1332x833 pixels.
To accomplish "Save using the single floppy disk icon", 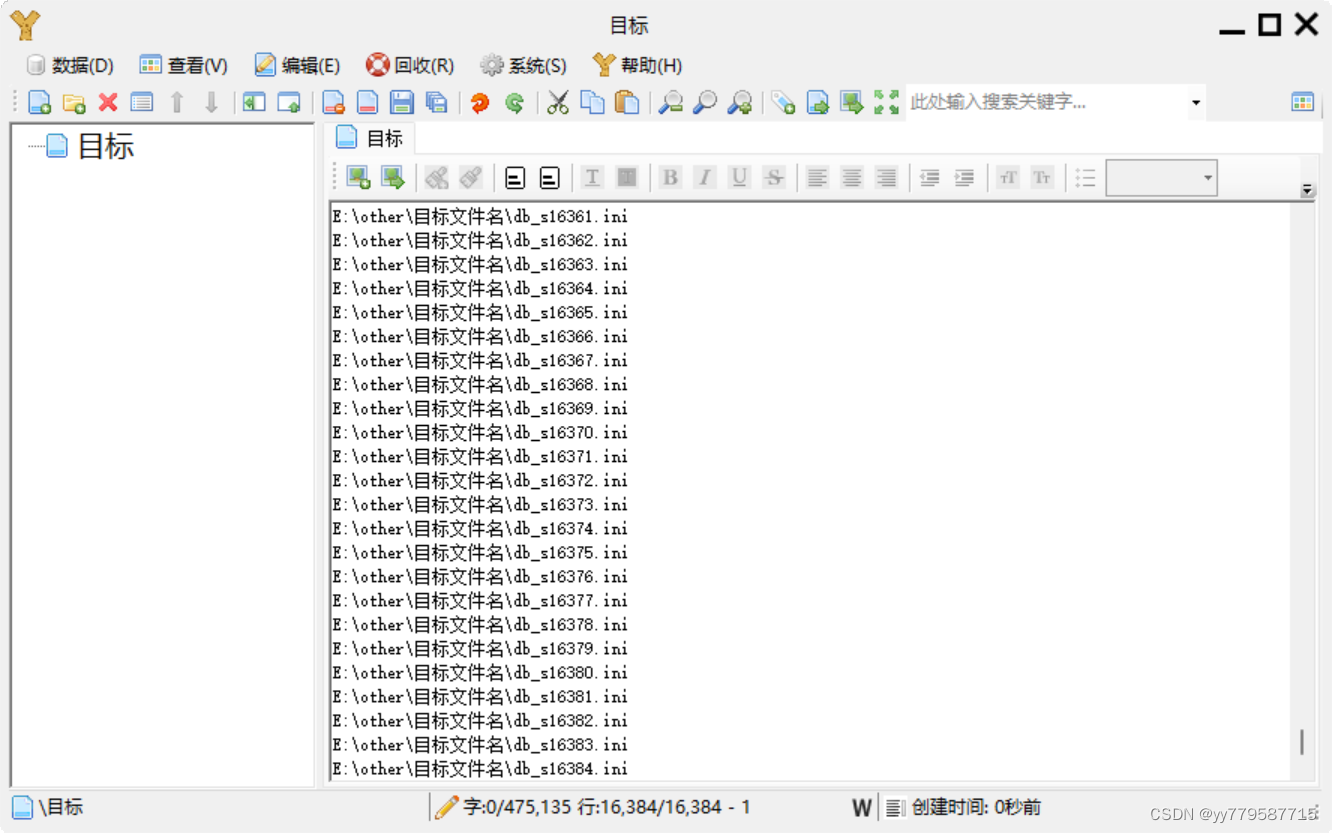I will 402,102.
